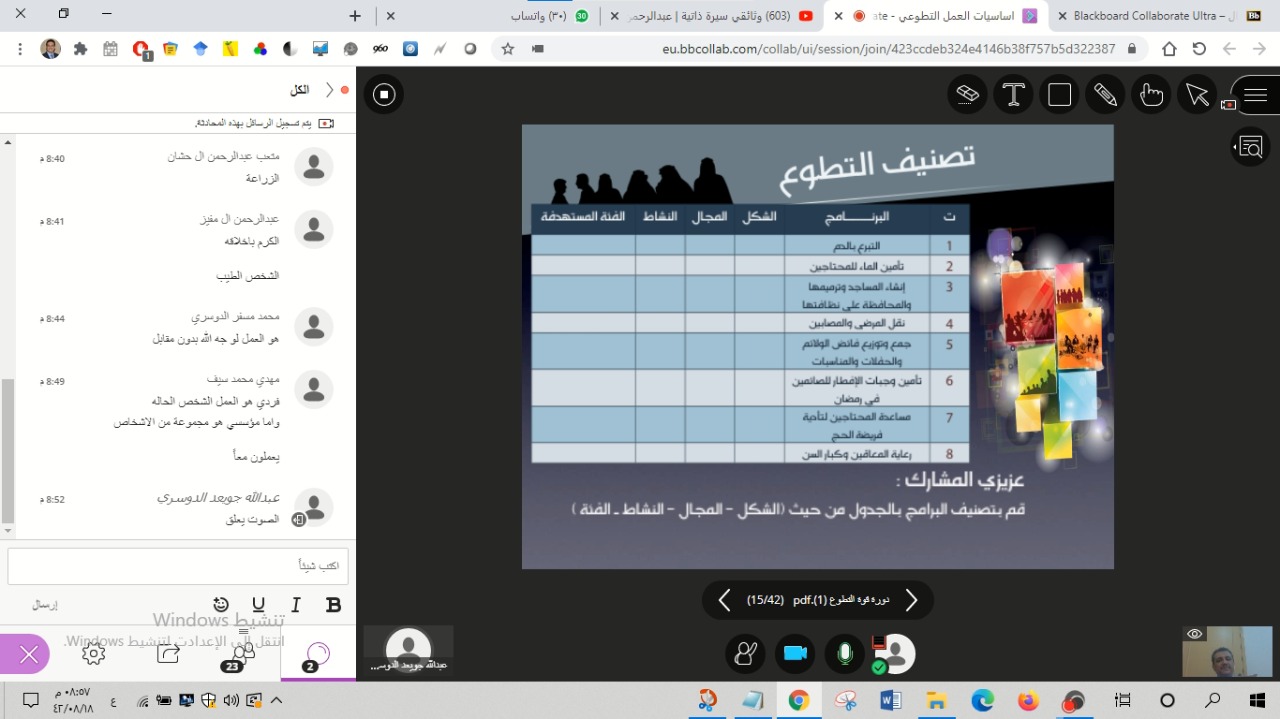Select the Text tool
This screenshot has width=1280, height=719.
click(1013, 94)
